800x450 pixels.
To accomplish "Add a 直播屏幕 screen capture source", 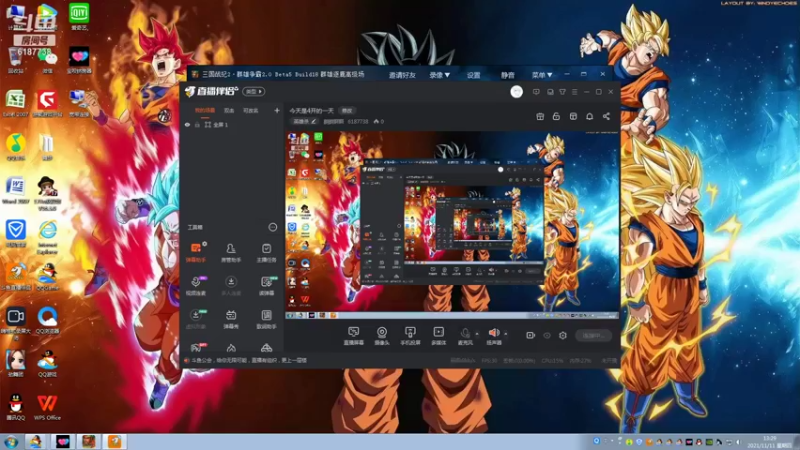I will 354,336.
